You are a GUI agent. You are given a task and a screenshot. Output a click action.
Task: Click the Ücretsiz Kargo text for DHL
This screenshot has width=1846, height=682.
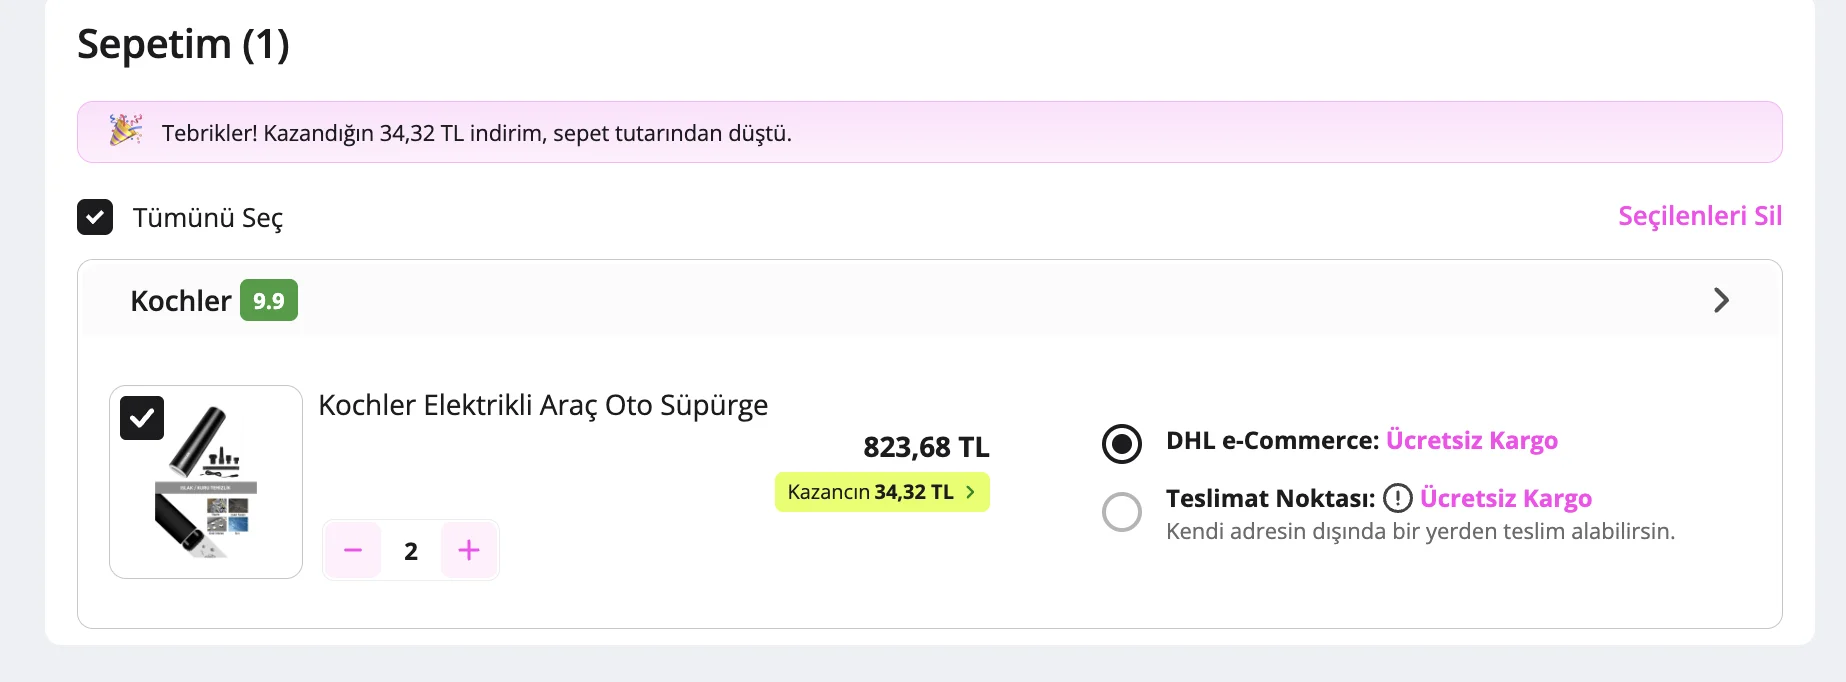(1472, 440)
